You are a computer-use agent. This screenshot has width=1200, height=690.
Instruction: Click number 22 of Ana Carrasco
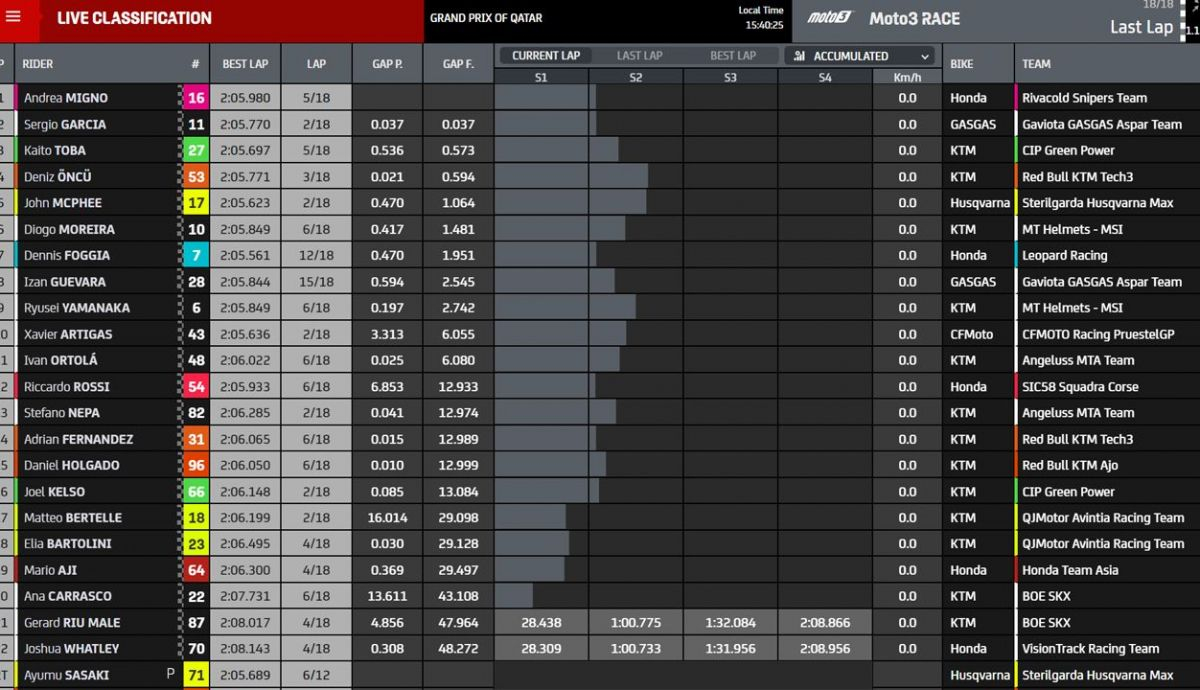pos(196,596)
